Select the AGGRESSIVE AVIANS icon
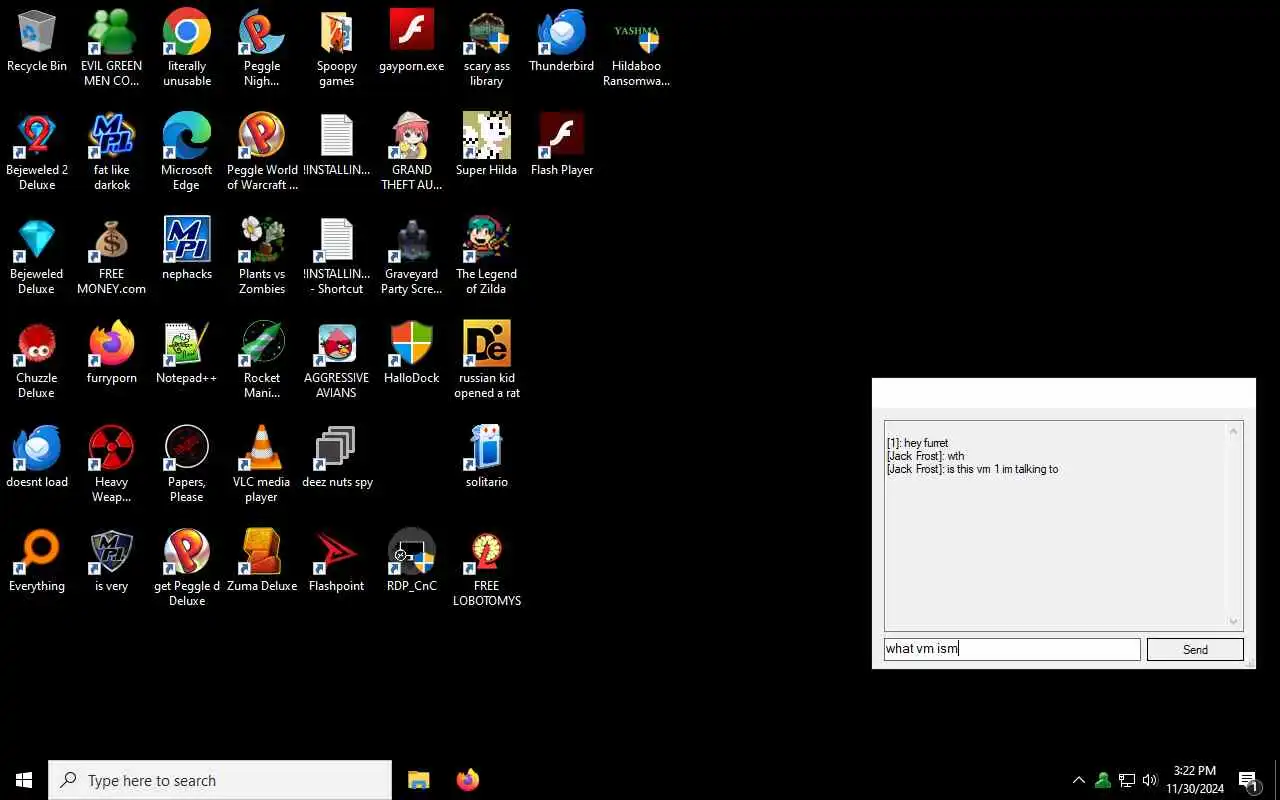This screenshot has width=1280, height=800. click(337, 360)
